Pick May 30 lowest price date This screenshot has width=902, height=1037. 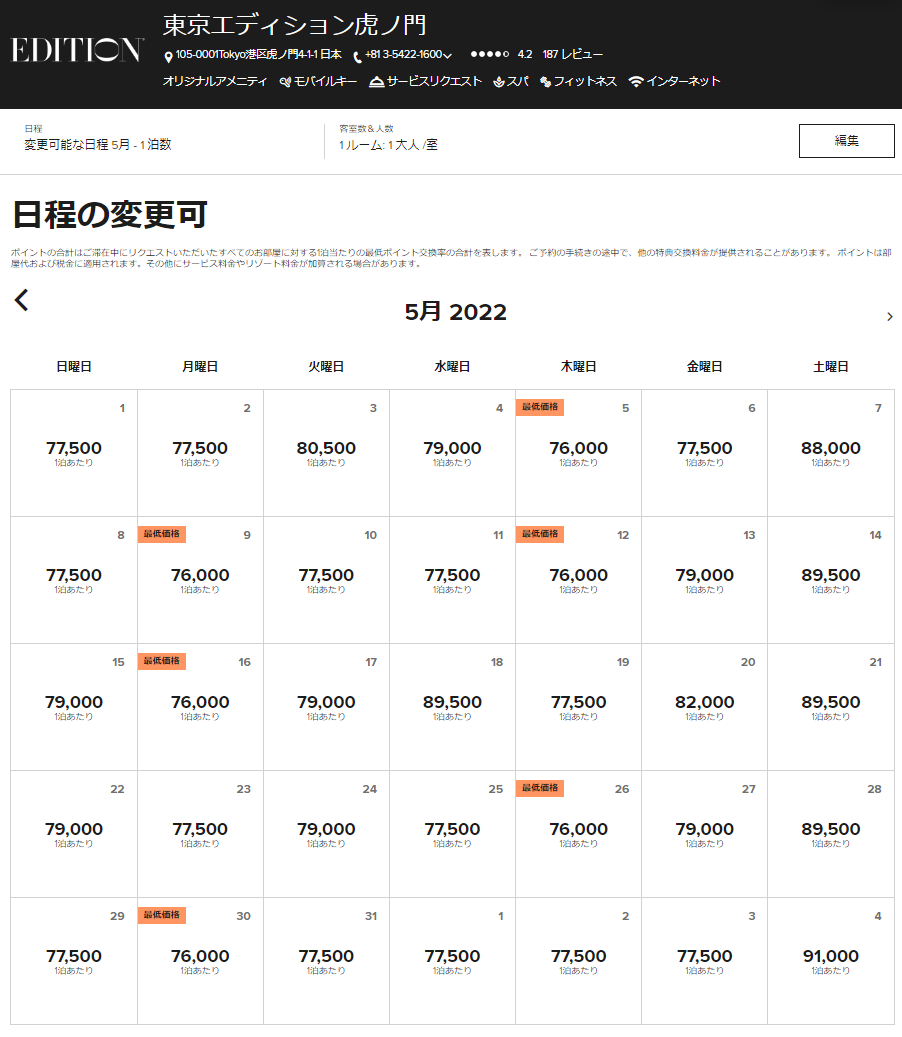tap(200, 960)
